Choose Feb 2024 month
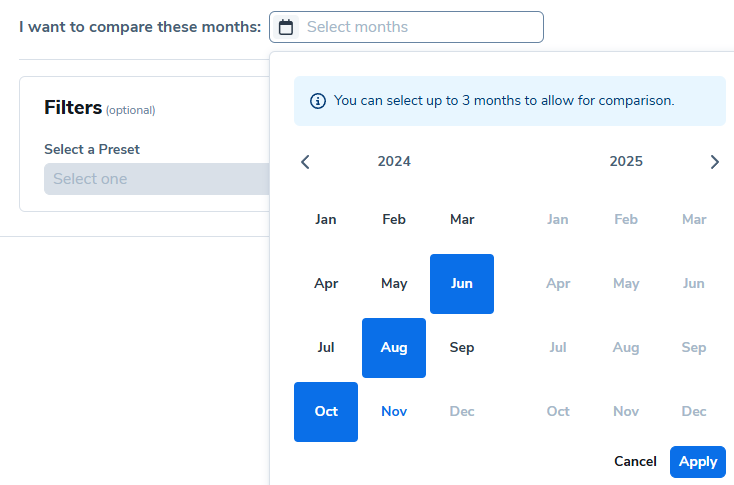 tap(394, 220)
